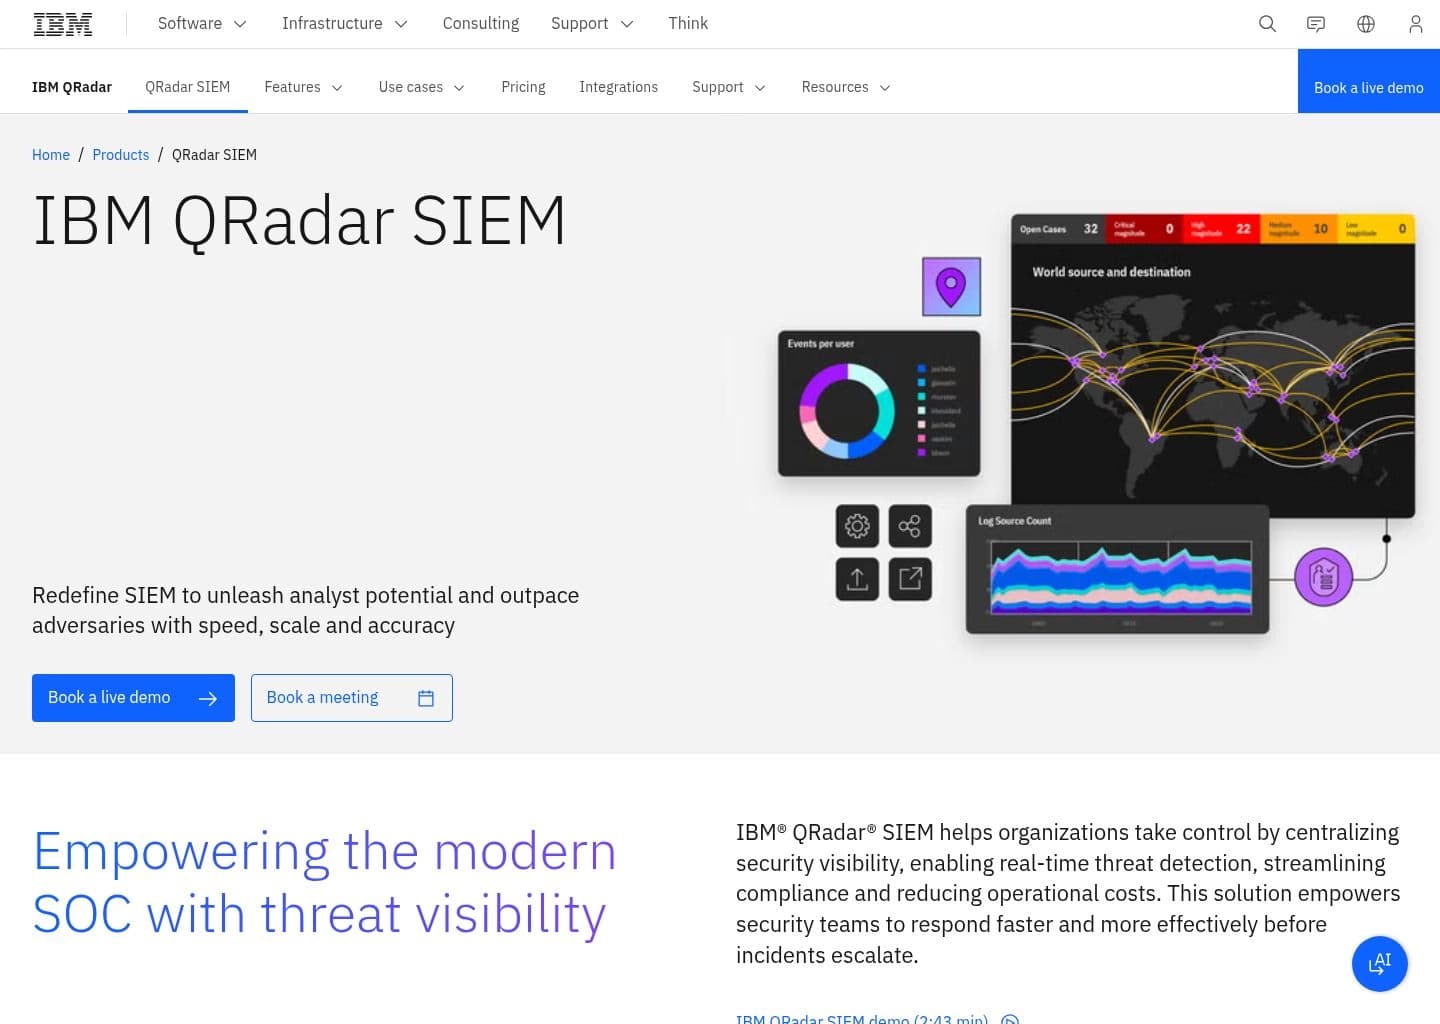Open the Consulting menu item
The image size is (1440, 1024).
pyautogui.click(x=481, y=23)
